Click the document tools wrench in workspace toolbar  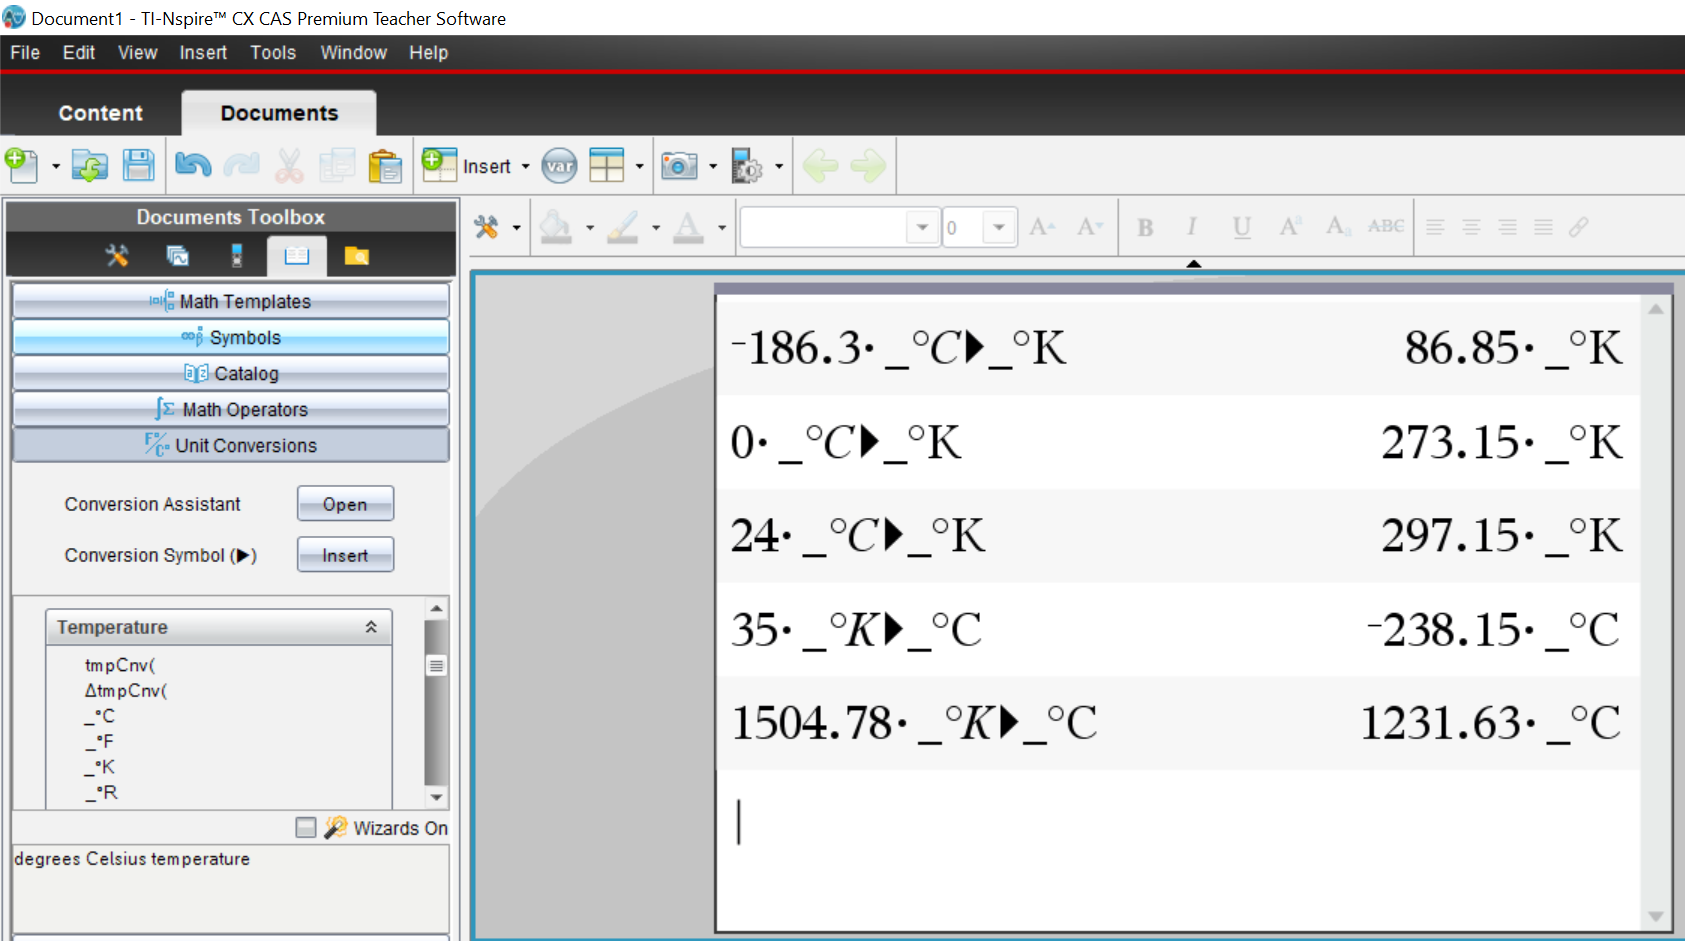pyautogui.click(x=486, y=227)
